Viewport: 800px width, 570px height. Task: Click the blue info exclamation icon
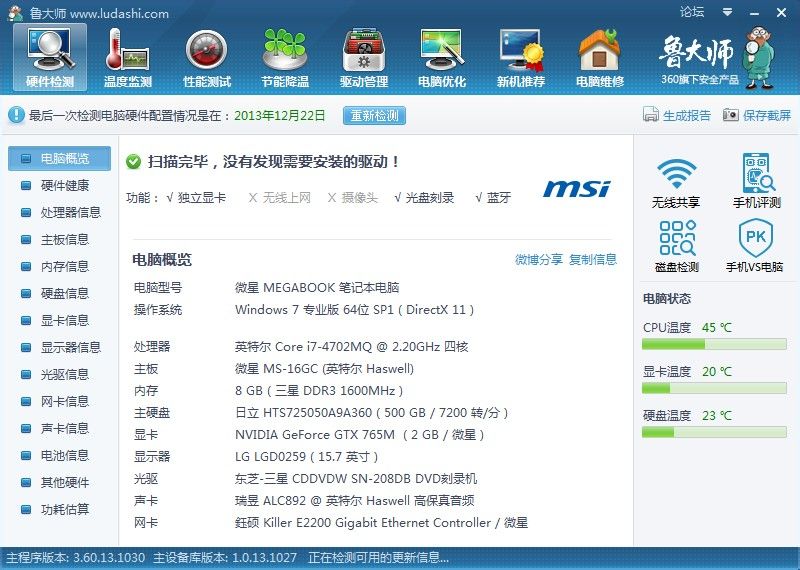(x=16, y=115)
